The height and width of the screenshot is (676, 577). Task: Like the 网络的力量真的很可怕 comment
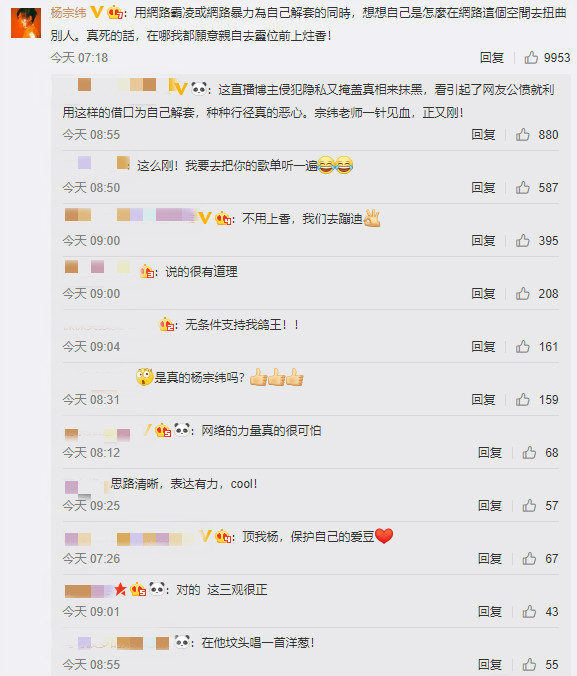pyautogui.click(x=529, y=453)
